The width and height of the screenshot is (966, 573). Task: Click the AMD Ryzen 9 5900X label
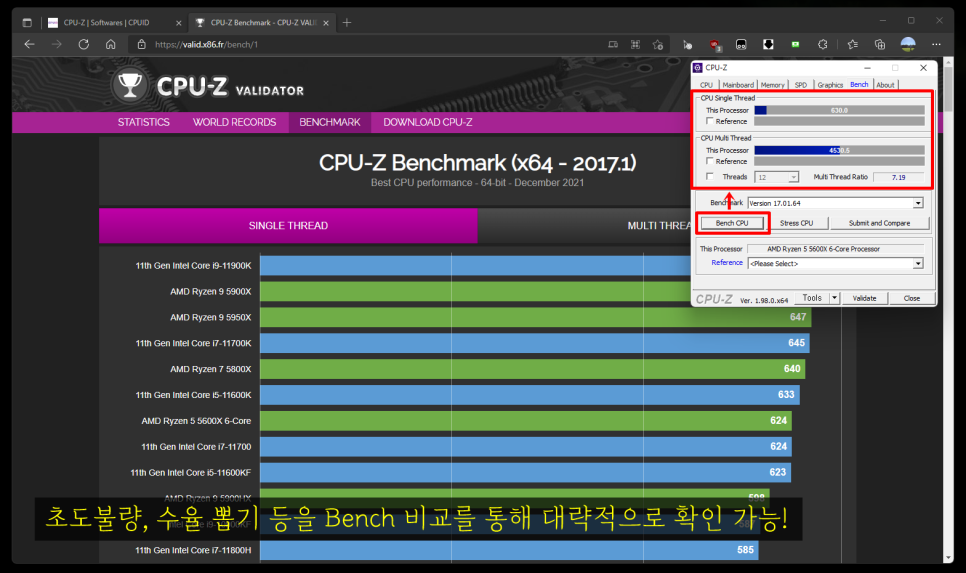(x=211, y=291)
